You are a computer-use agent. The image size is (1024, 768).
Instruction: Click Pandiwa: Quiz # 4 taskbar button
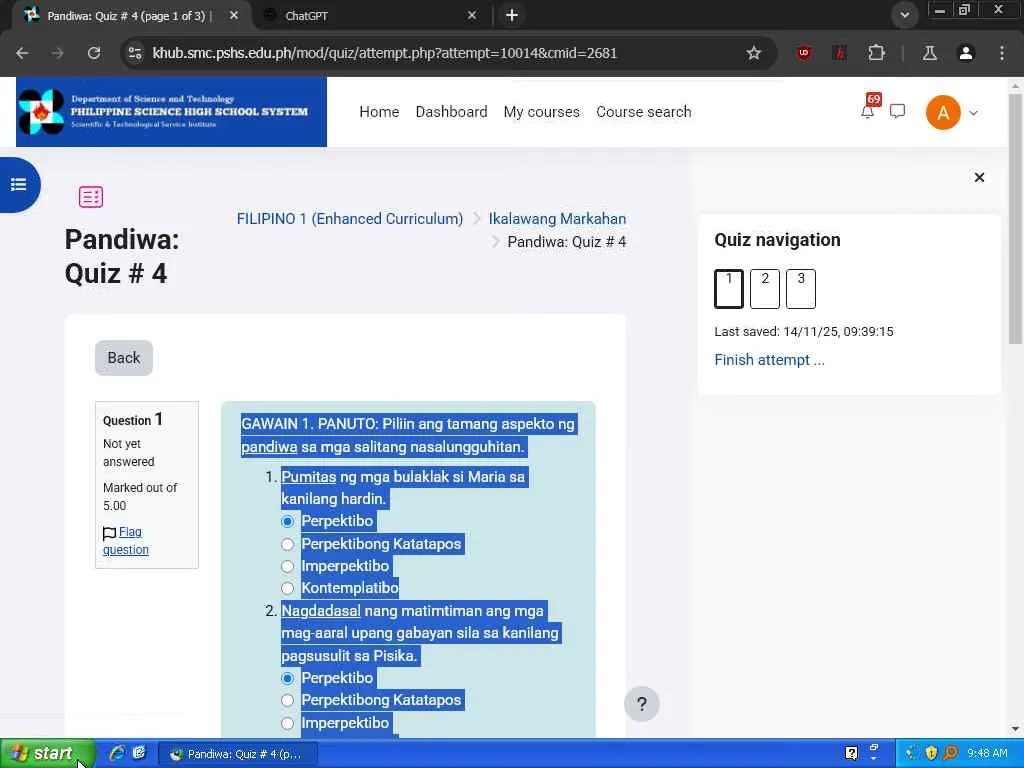tap(238, 754)
